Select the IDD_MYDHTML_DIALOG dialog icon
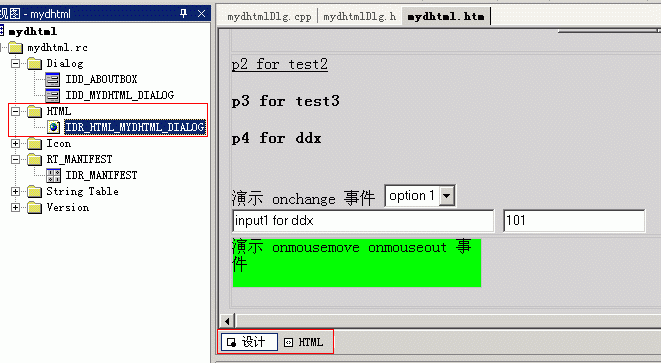661x363 pixels. (53, 95)
